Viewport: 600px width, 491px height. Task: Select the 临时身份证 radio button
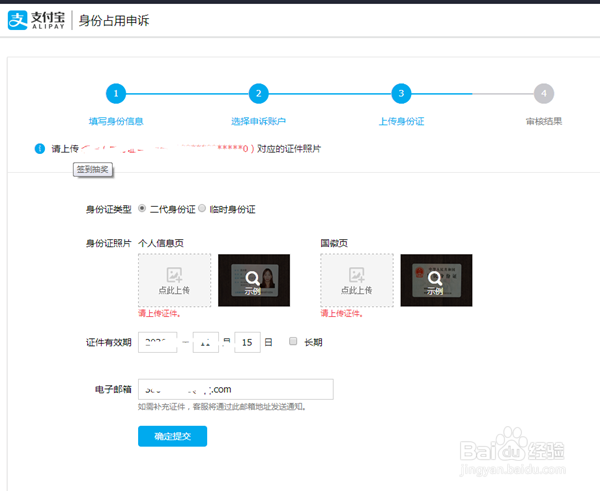click(x=202, y=208)
